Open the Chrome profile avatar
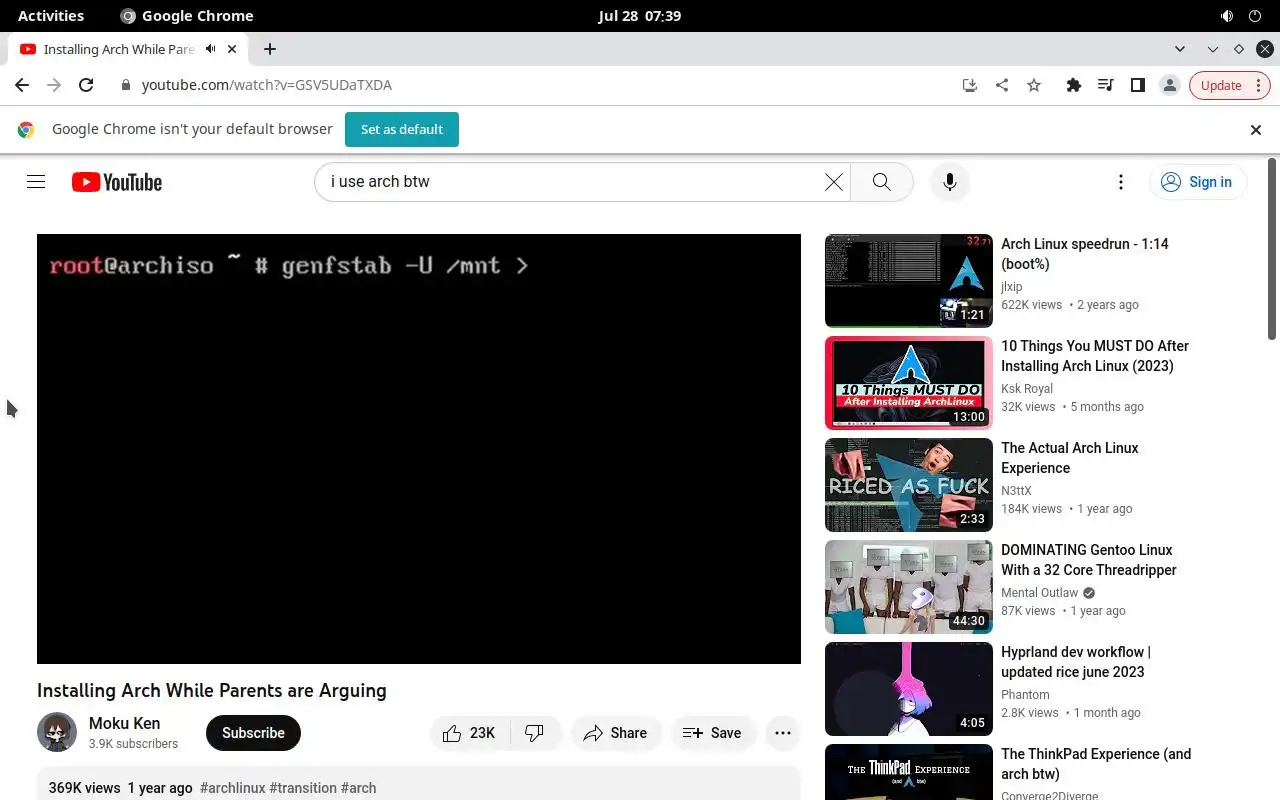The image size is (1280, 800). [x=1169, y=85]
